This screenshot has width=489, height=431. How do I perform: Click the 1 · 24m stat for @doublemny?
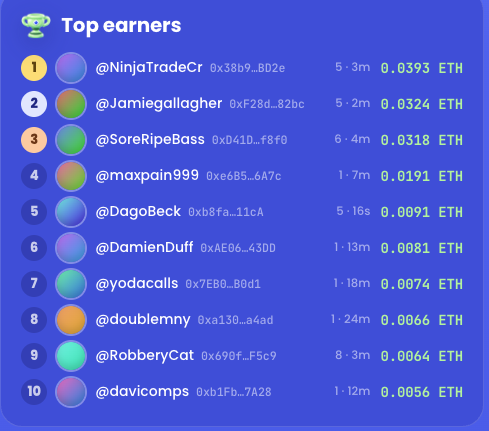350,319
